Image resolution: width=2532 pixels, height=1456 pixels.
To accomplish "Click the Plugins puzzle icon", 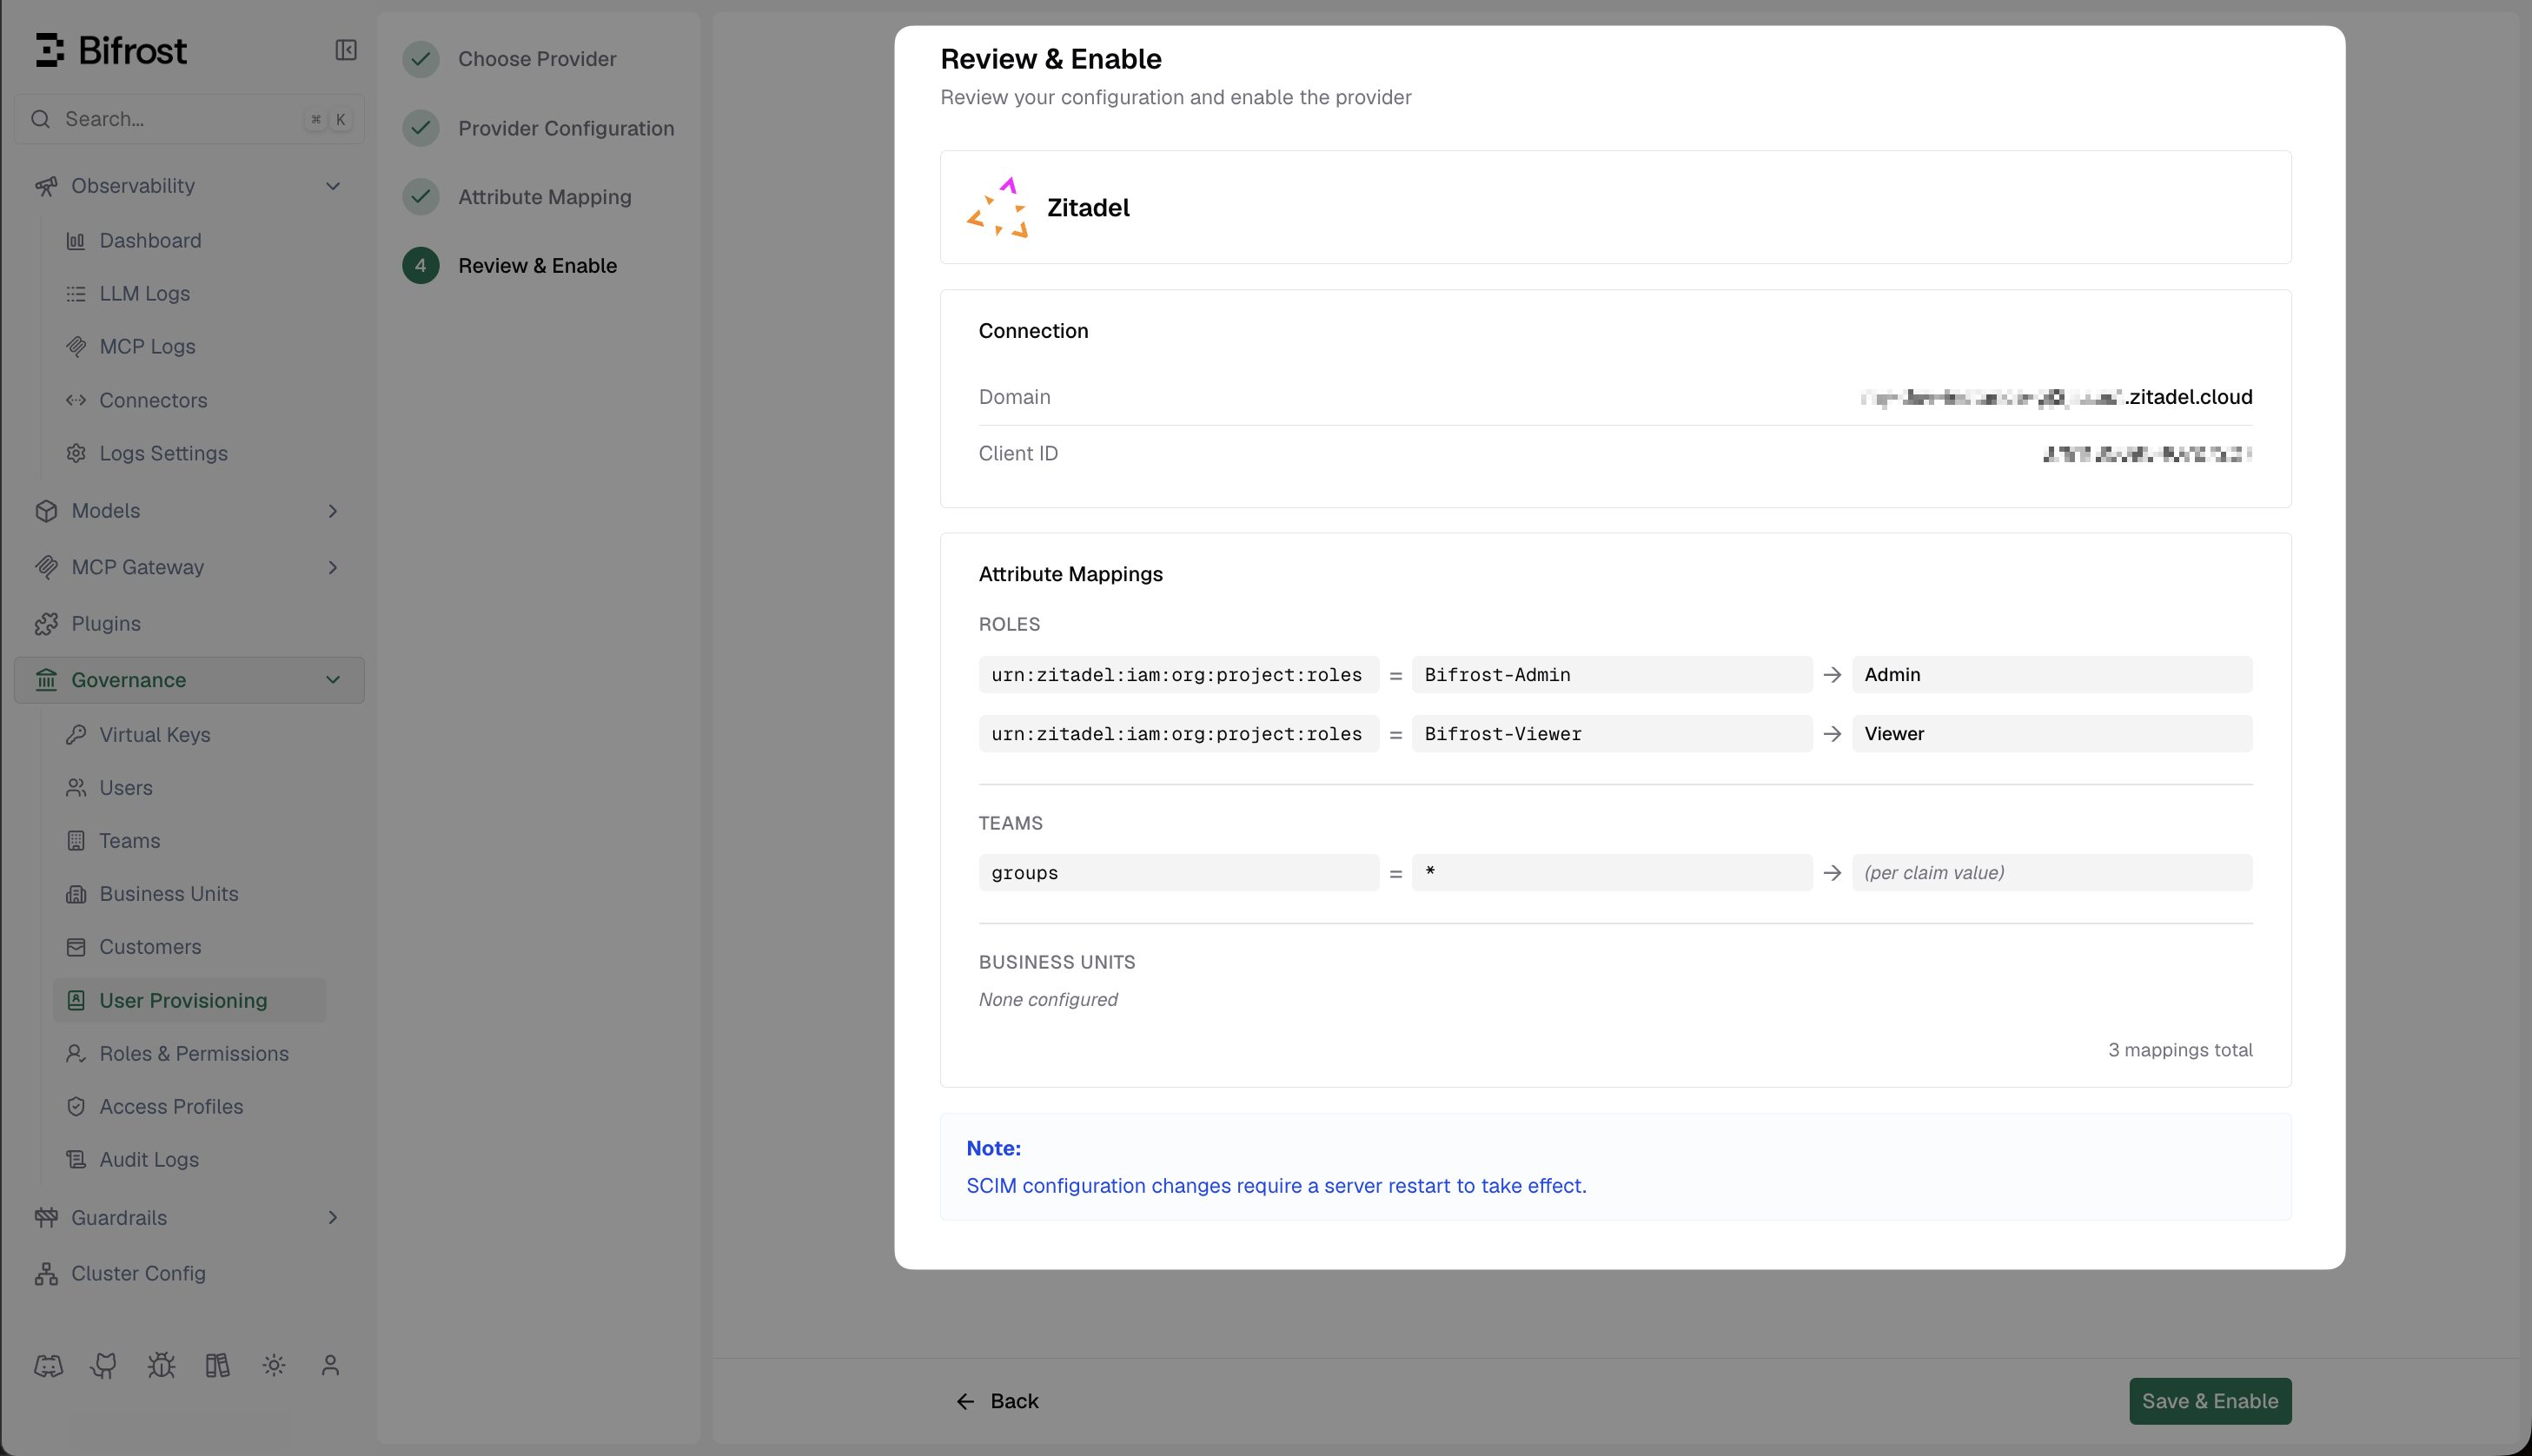I will pyautogui.click(x=46, y=624).
